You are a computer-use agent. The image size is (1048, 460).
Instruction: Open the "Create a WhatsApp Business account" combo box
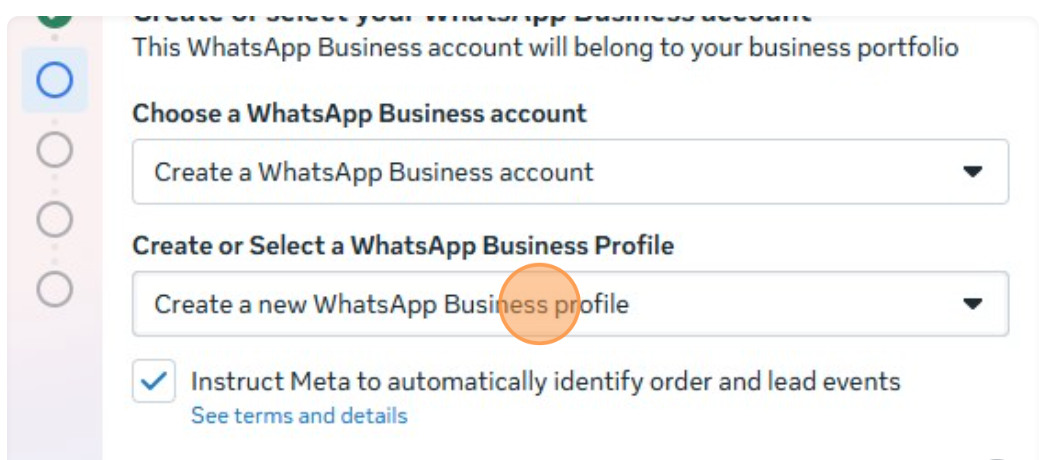[570, 172]
